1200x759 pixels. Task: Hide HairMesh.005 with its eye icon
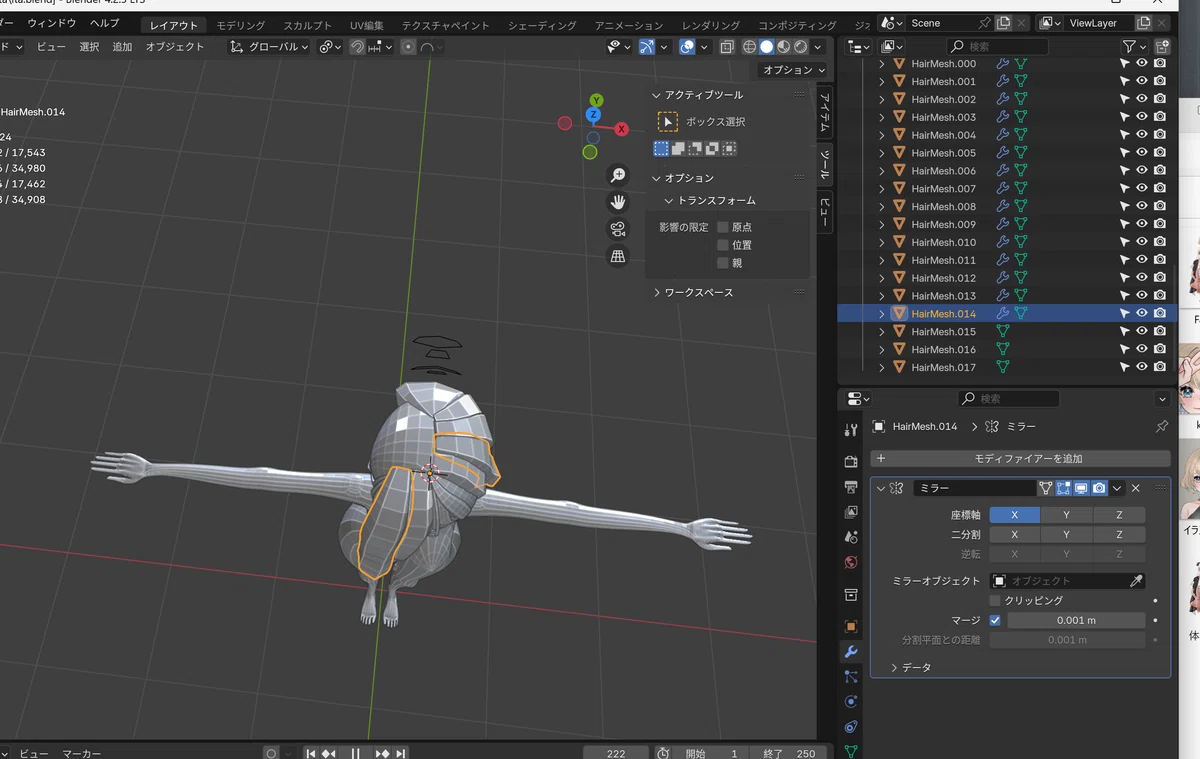pyautogui.click(x=1142, y=153)
